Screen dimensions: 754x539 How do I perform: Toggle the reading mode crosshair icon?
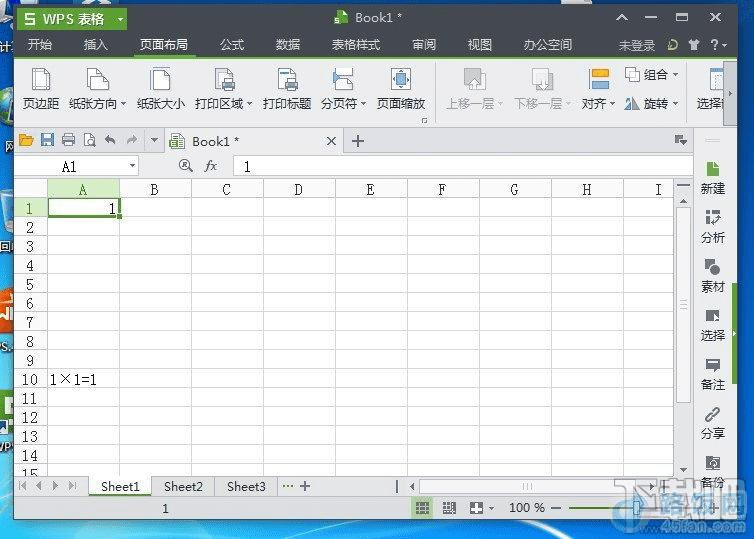[476, 508]
